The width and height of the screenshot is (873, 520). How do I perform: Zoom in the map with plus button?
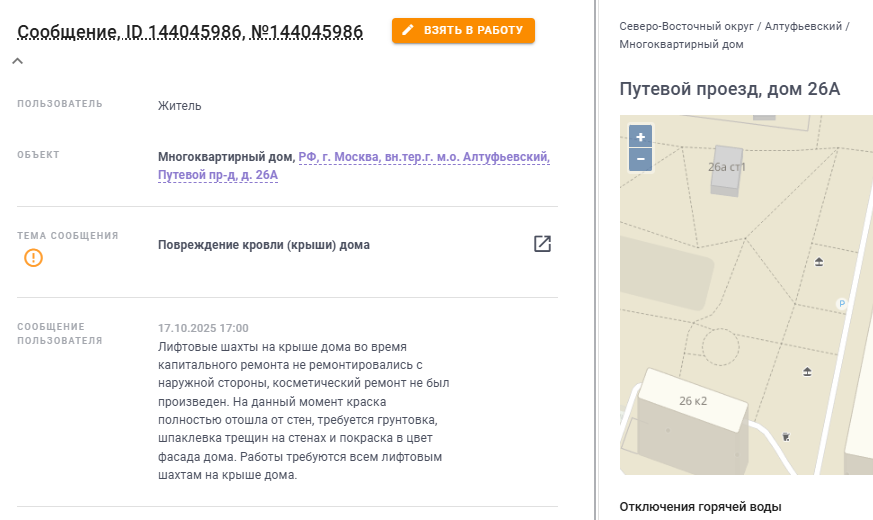(640, 136)
